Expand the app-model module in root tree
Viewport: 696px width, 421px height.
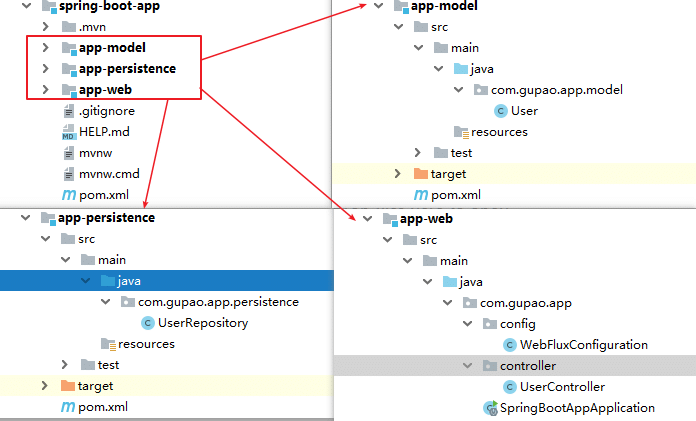click(45, 48)
